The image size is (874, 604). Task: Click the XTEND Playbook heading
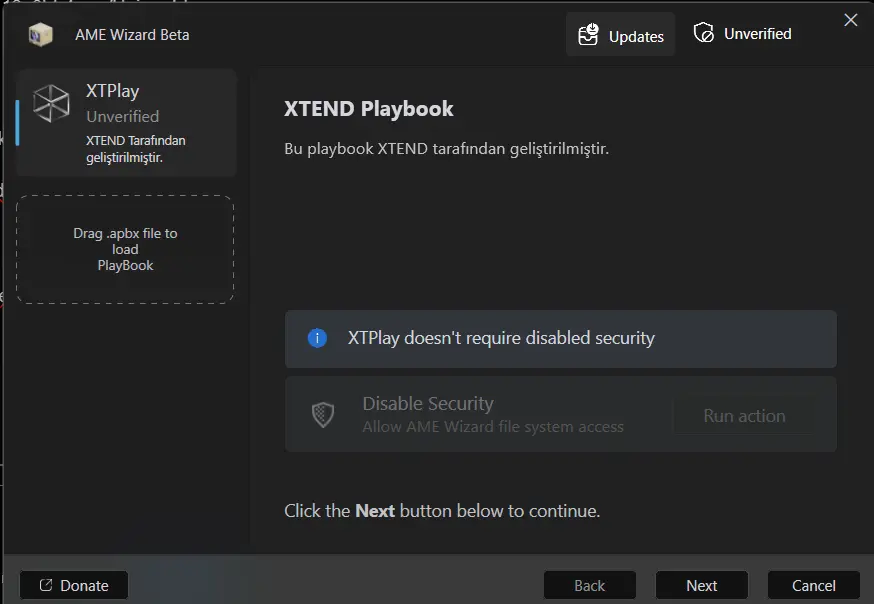tap(368, 109)
